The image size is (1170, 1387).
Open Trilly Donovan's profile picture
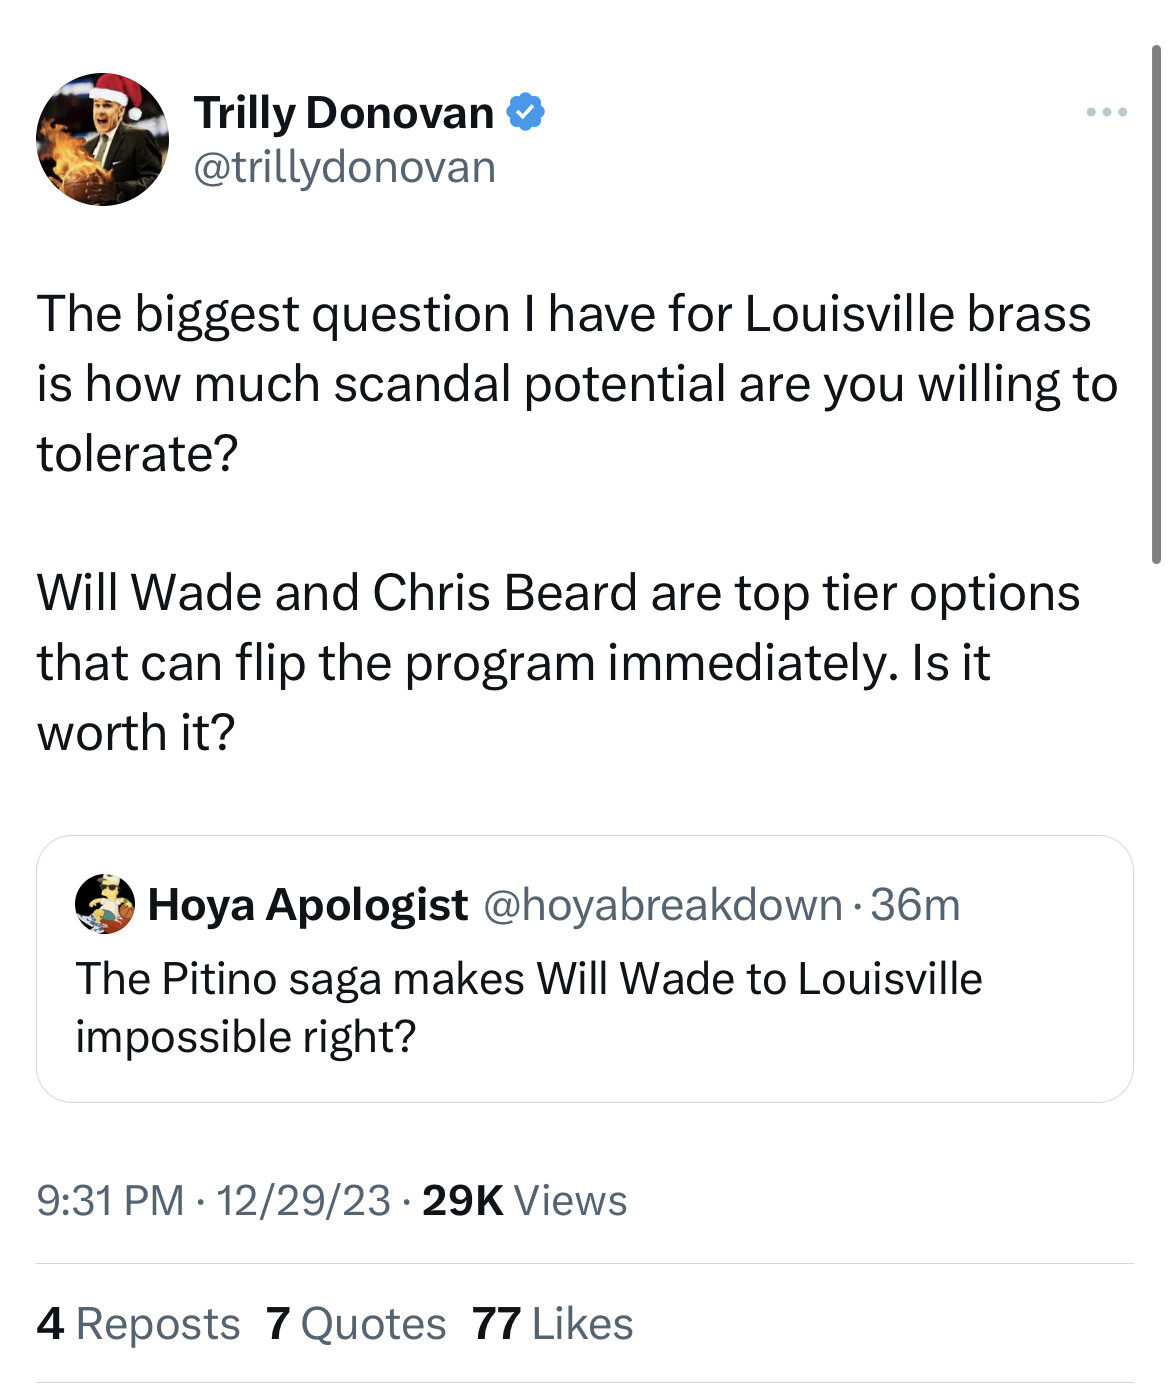[x=102, y=140]
